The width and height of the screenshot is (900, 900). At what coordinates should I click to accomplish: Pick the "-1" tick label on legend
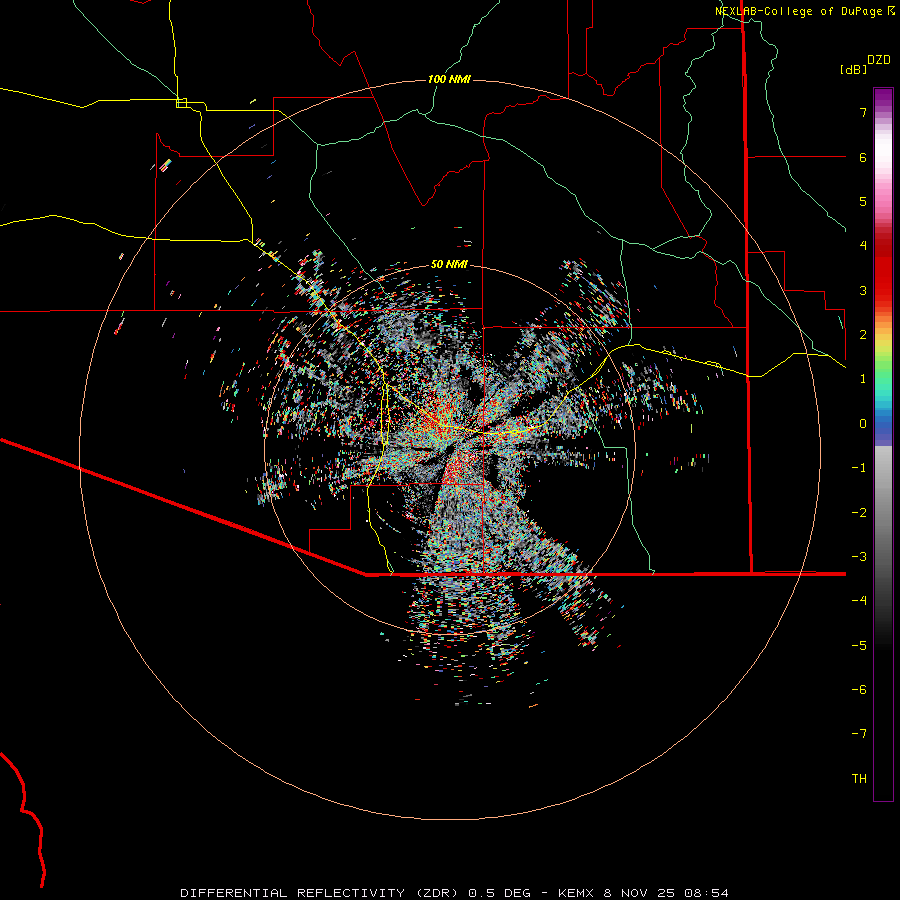[859, 468]
